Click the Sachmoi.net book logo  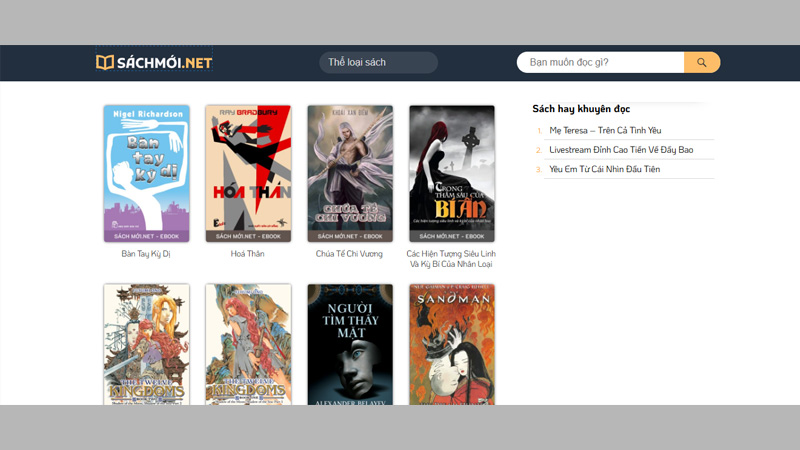click(154, 62)
